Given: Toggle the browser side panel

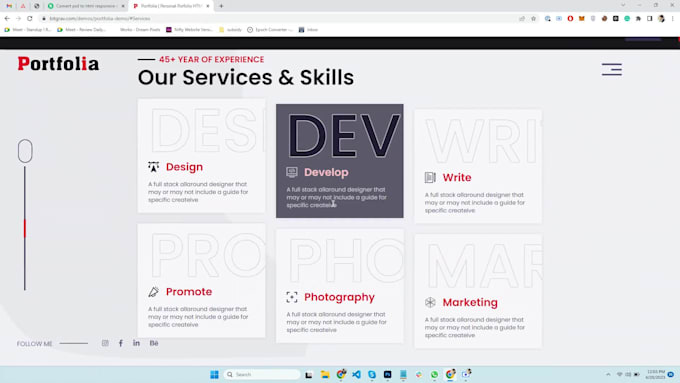Looking at the screenshot, I should (650, 19).
